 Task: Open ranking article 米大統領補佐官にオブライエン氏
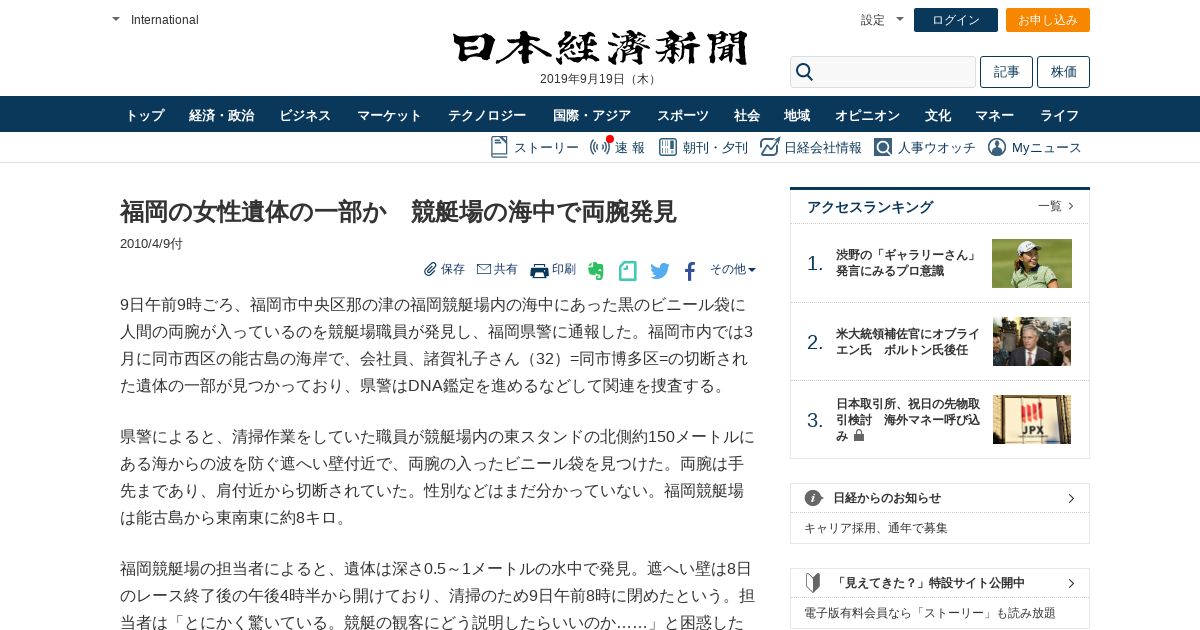click(908, 342)
